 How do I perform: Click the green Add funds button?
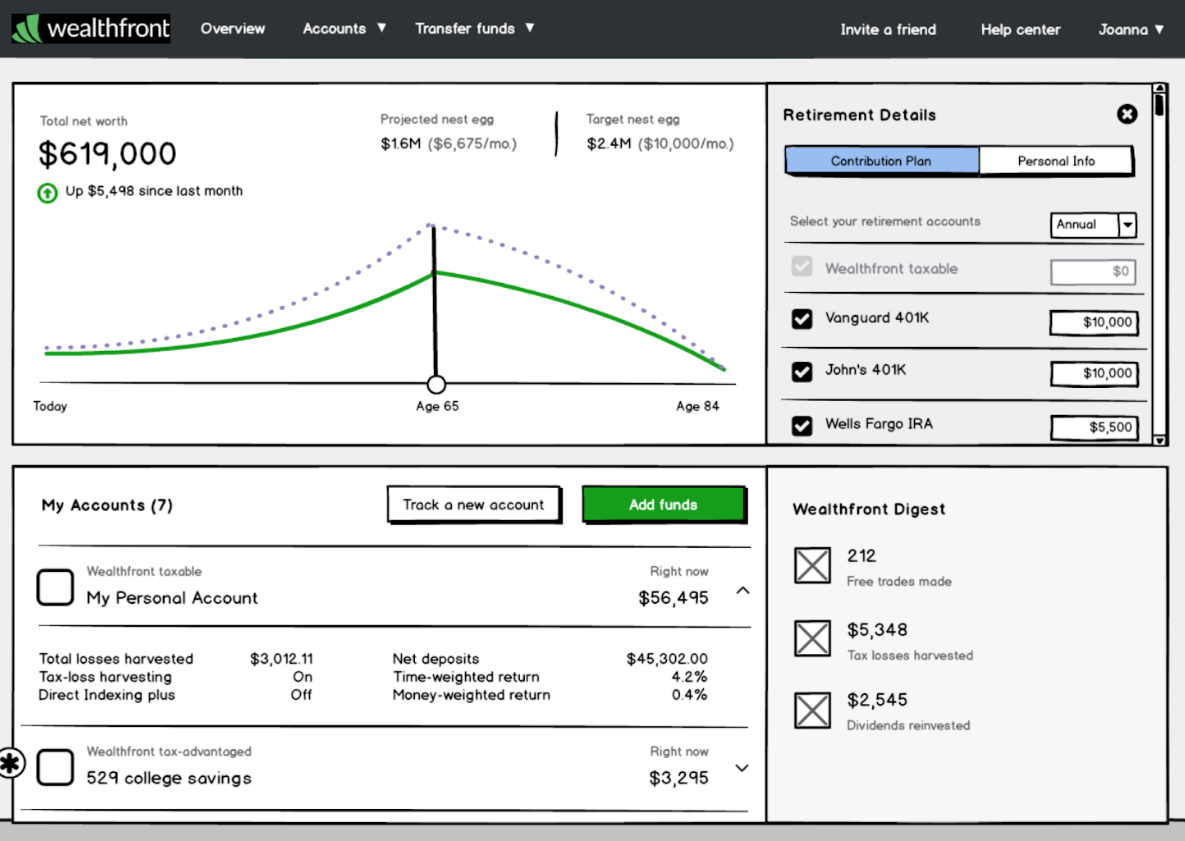(x=664, y=504)
